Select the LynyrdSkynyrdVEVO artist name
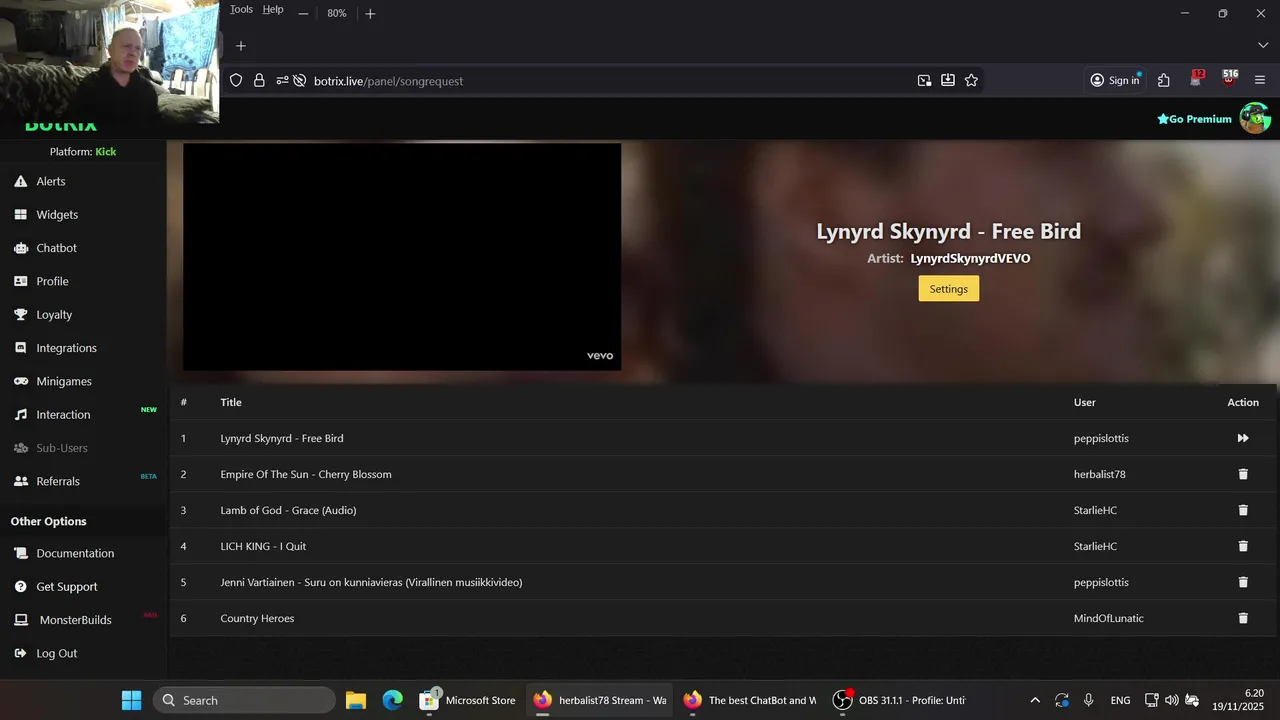1280x720 pixels. pos(970,258)
